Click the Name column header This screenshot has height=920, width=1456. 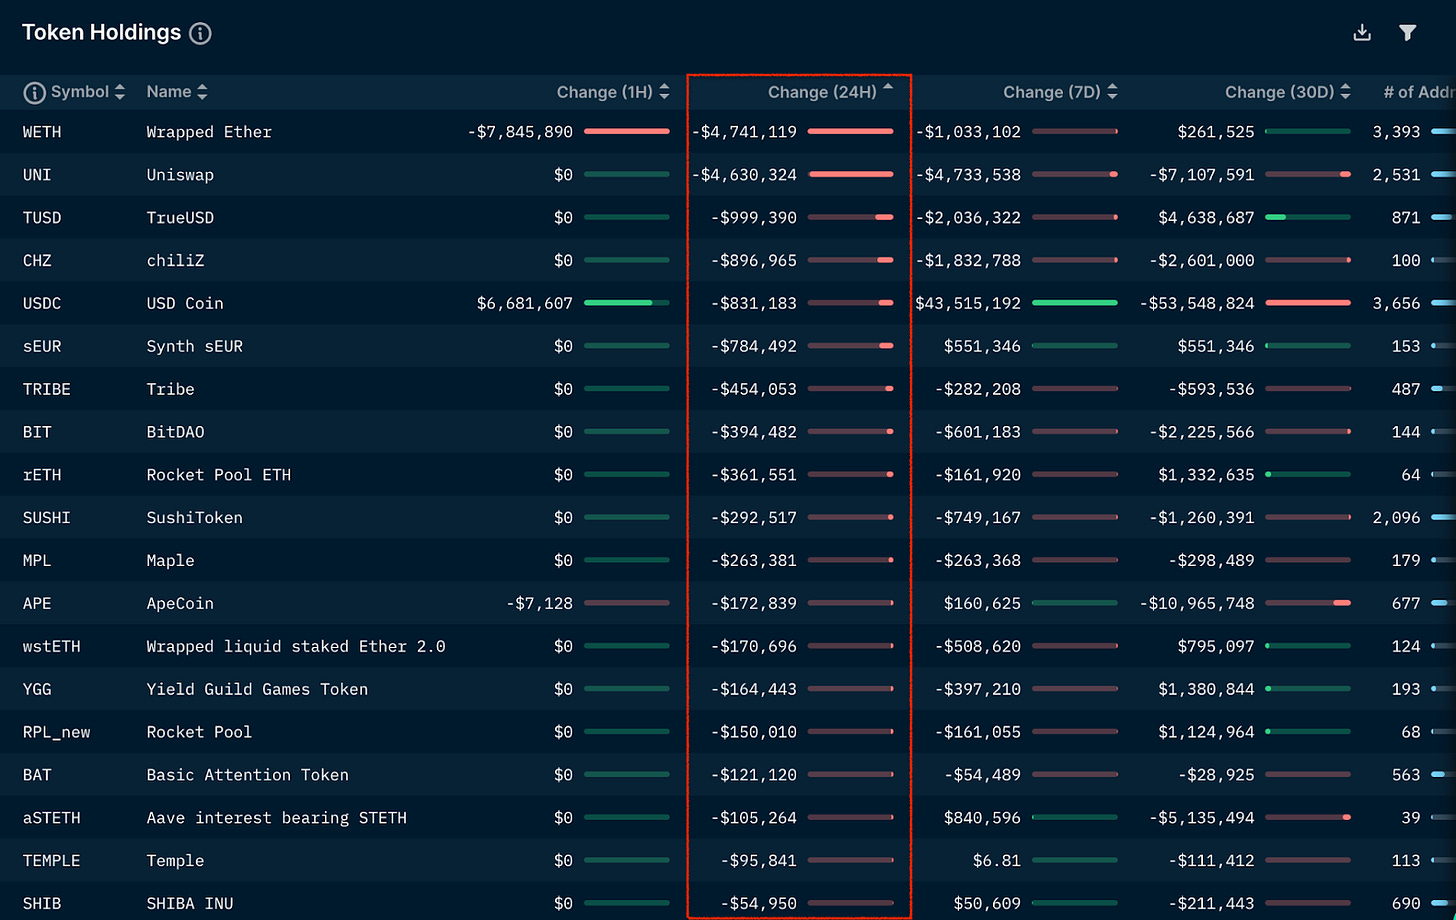[169, 92]
